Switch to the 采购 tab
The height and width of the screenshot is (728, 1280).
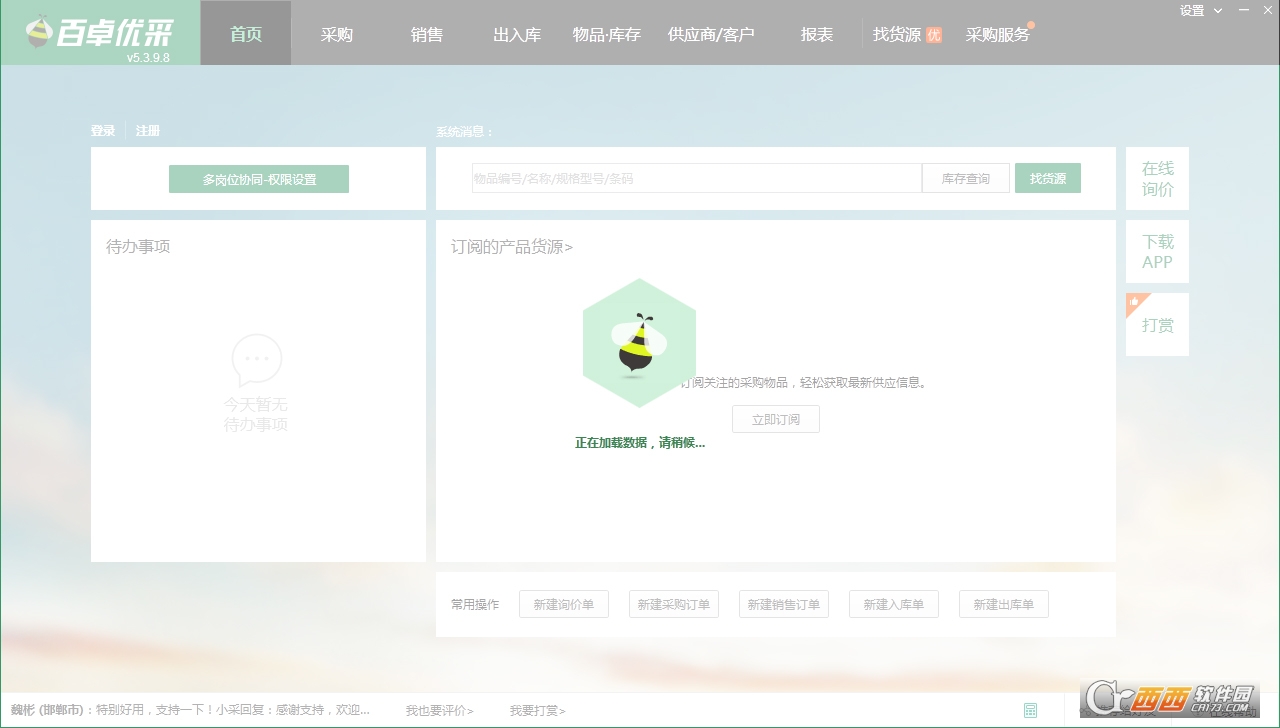click(336, 34)
